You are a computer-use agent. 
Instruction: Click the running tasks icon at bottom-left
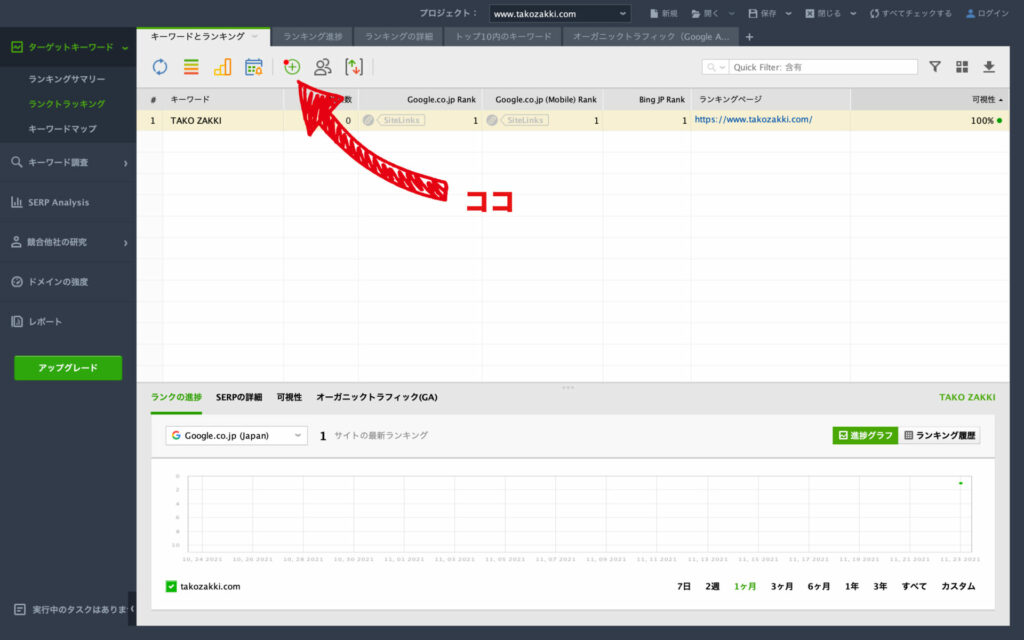[20, 609]
